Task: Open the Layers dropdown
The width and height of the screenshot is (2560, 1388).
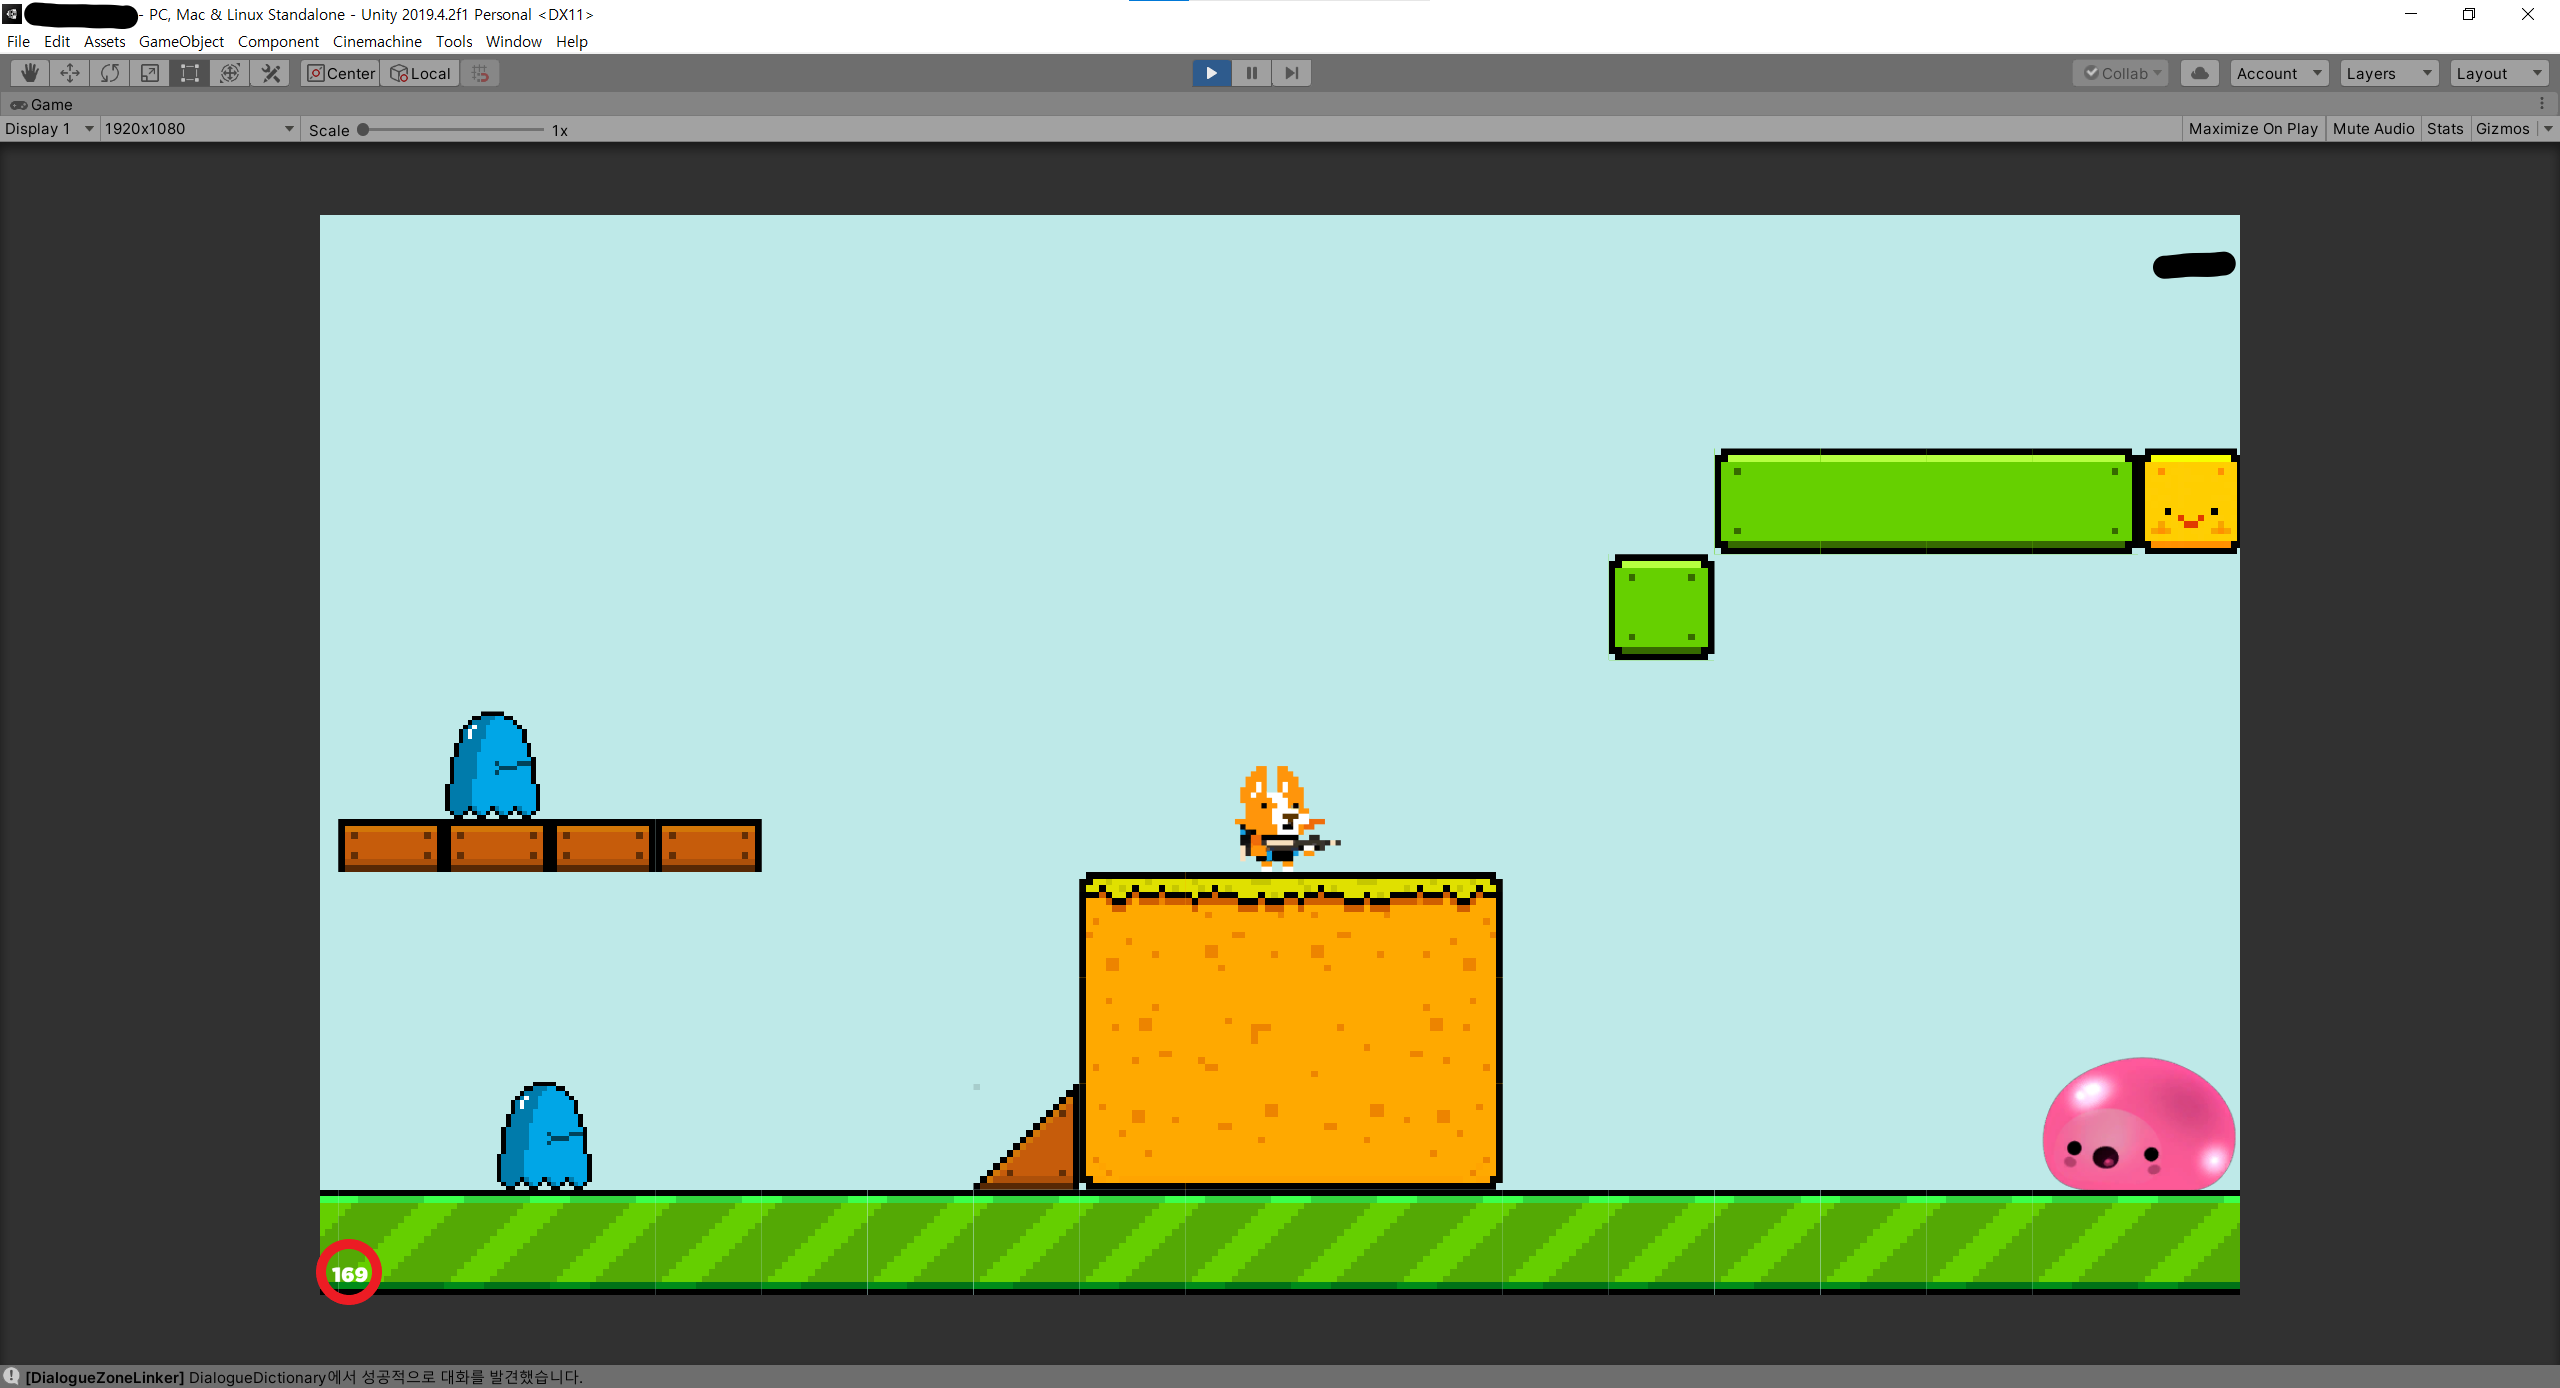Action: 2388,73
